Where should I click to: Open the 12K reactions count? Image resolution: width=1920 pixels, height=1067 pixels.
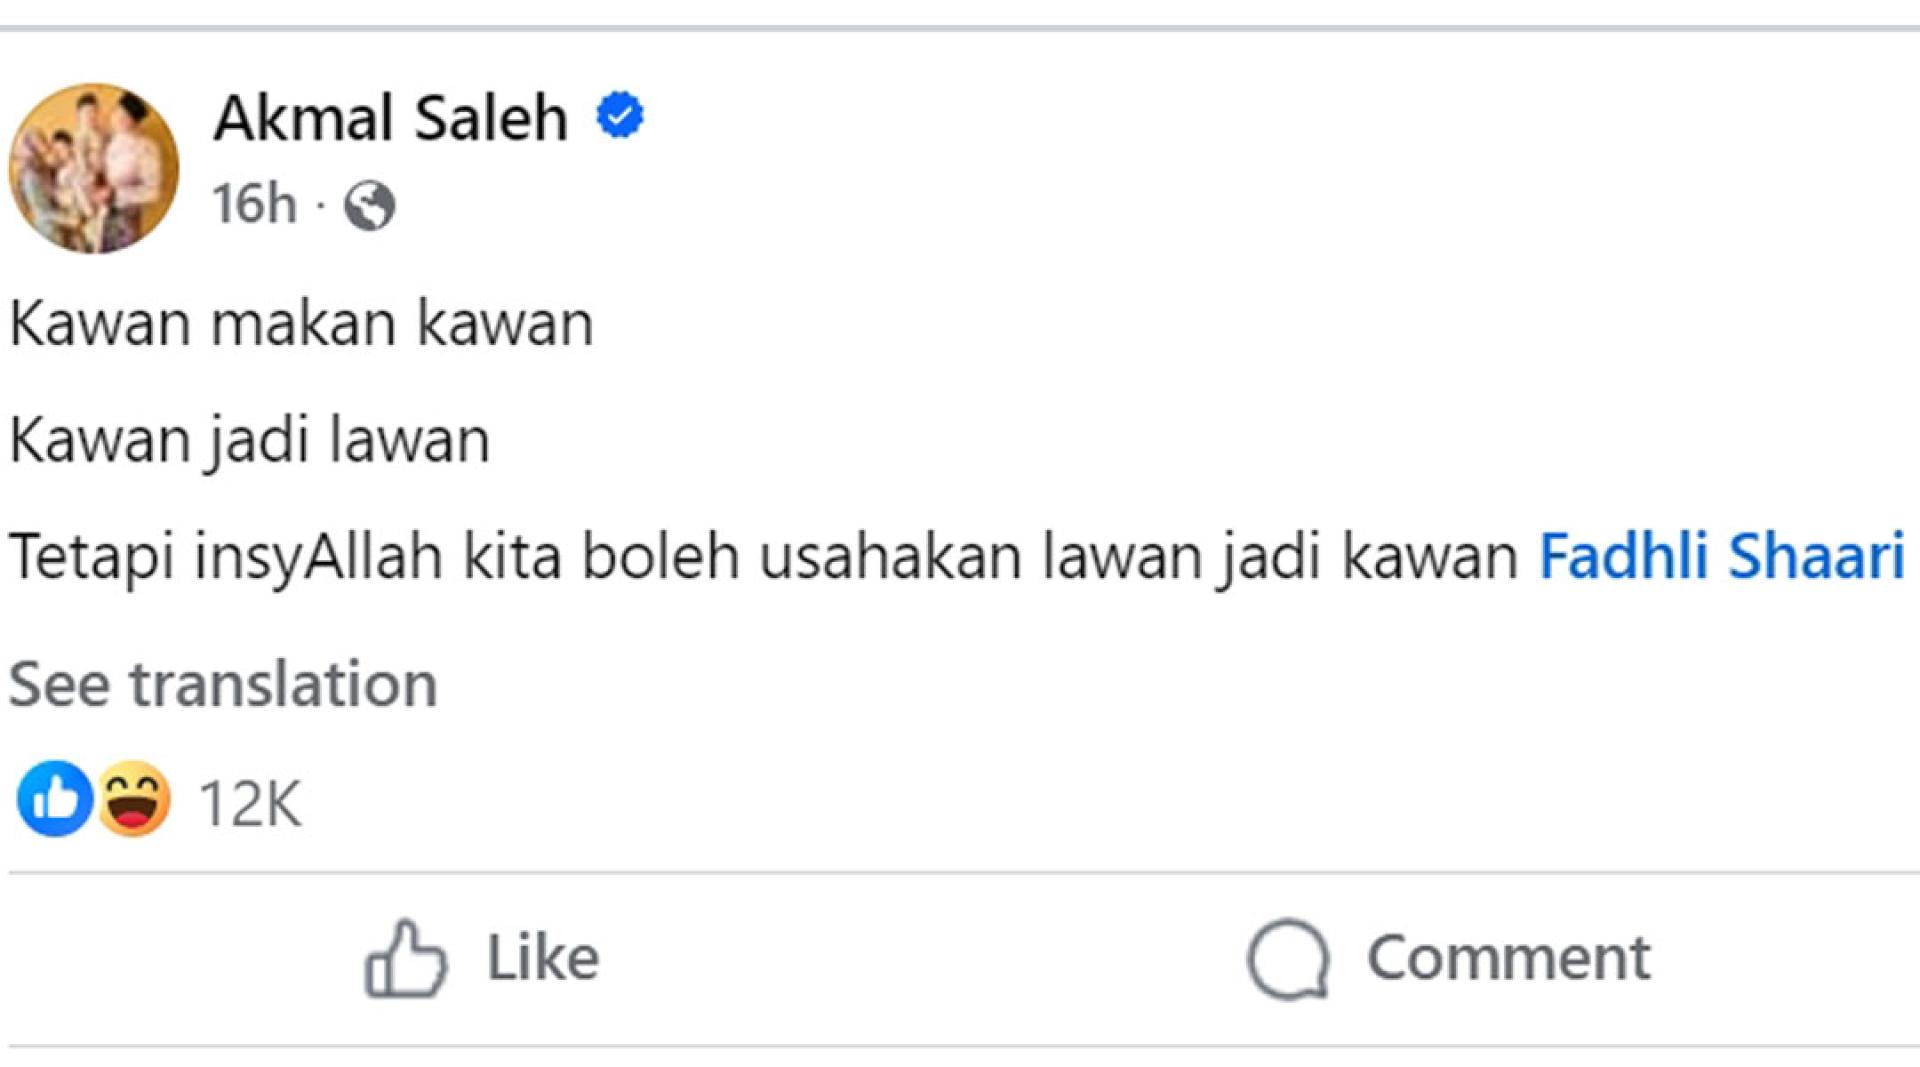(250, 803)
